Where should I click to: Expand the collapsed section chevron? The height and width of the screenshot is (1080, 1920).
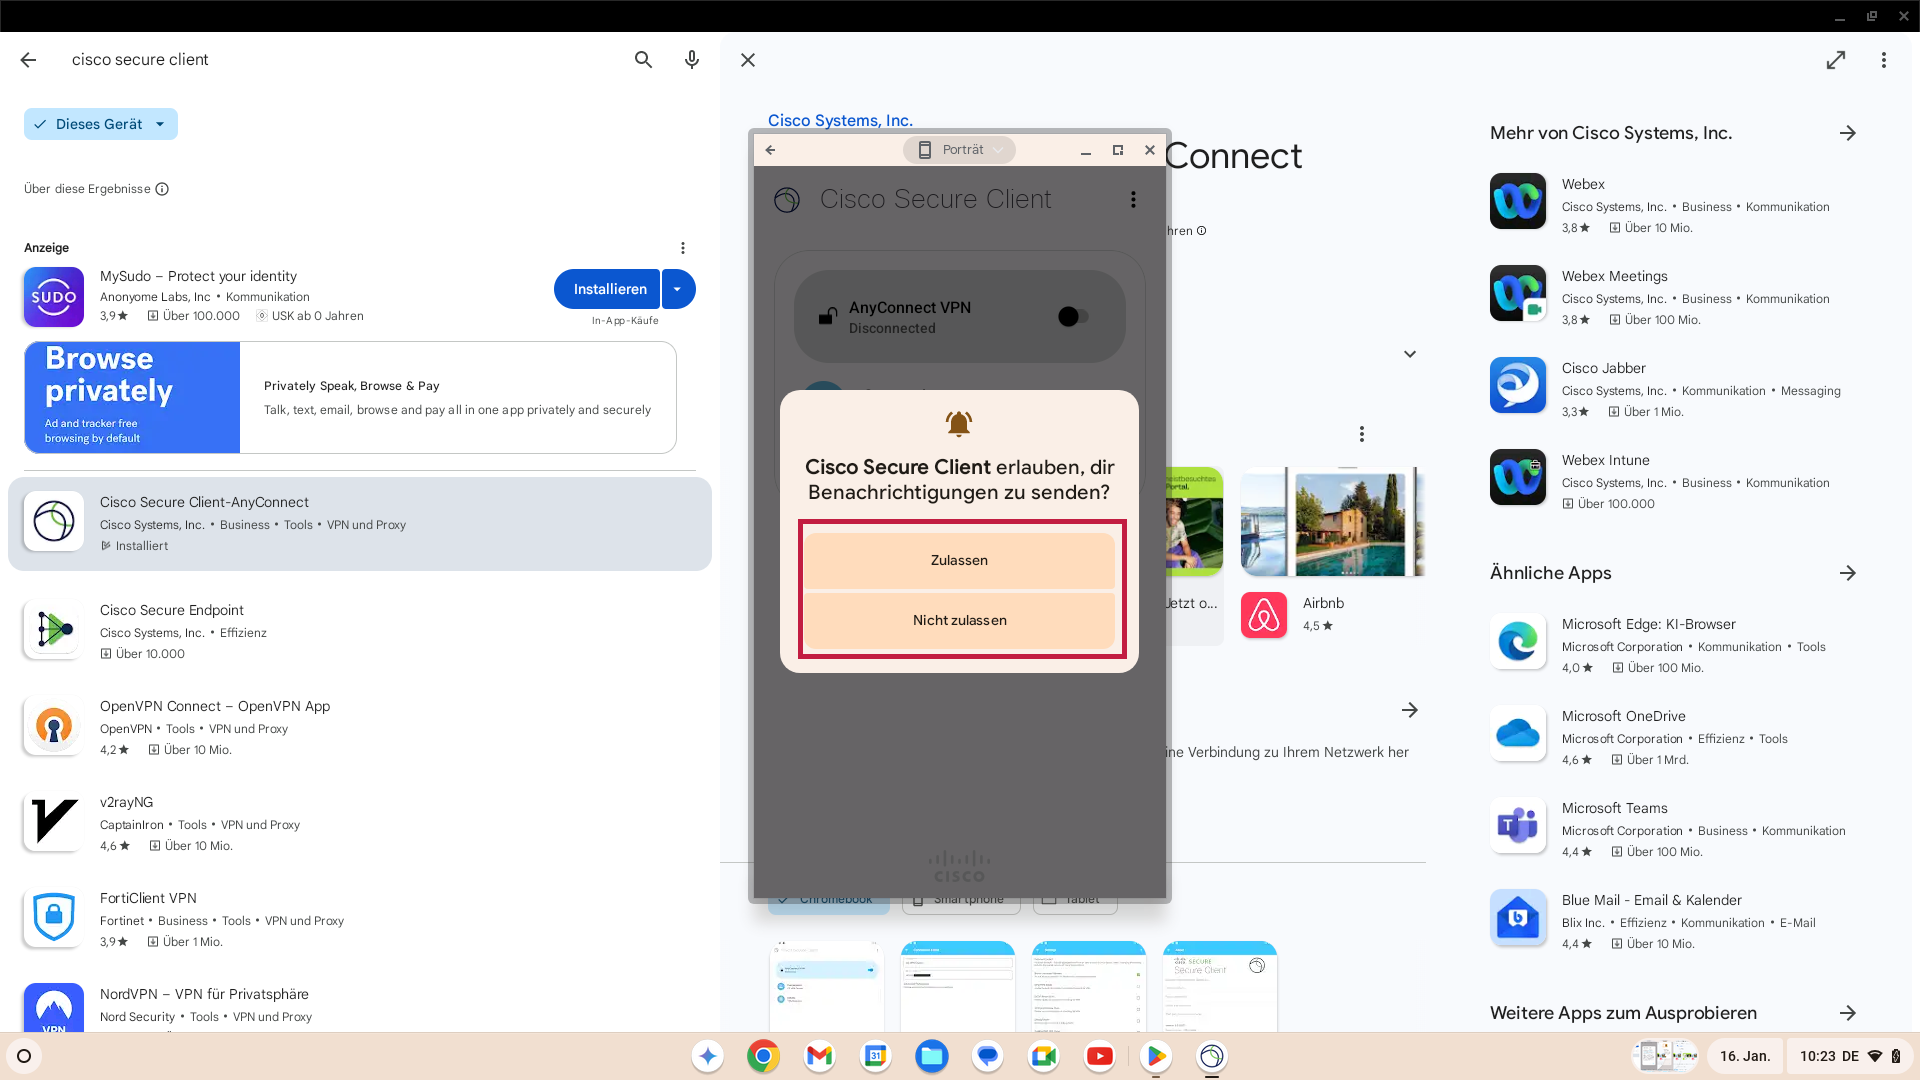(x=1410, y=354)
